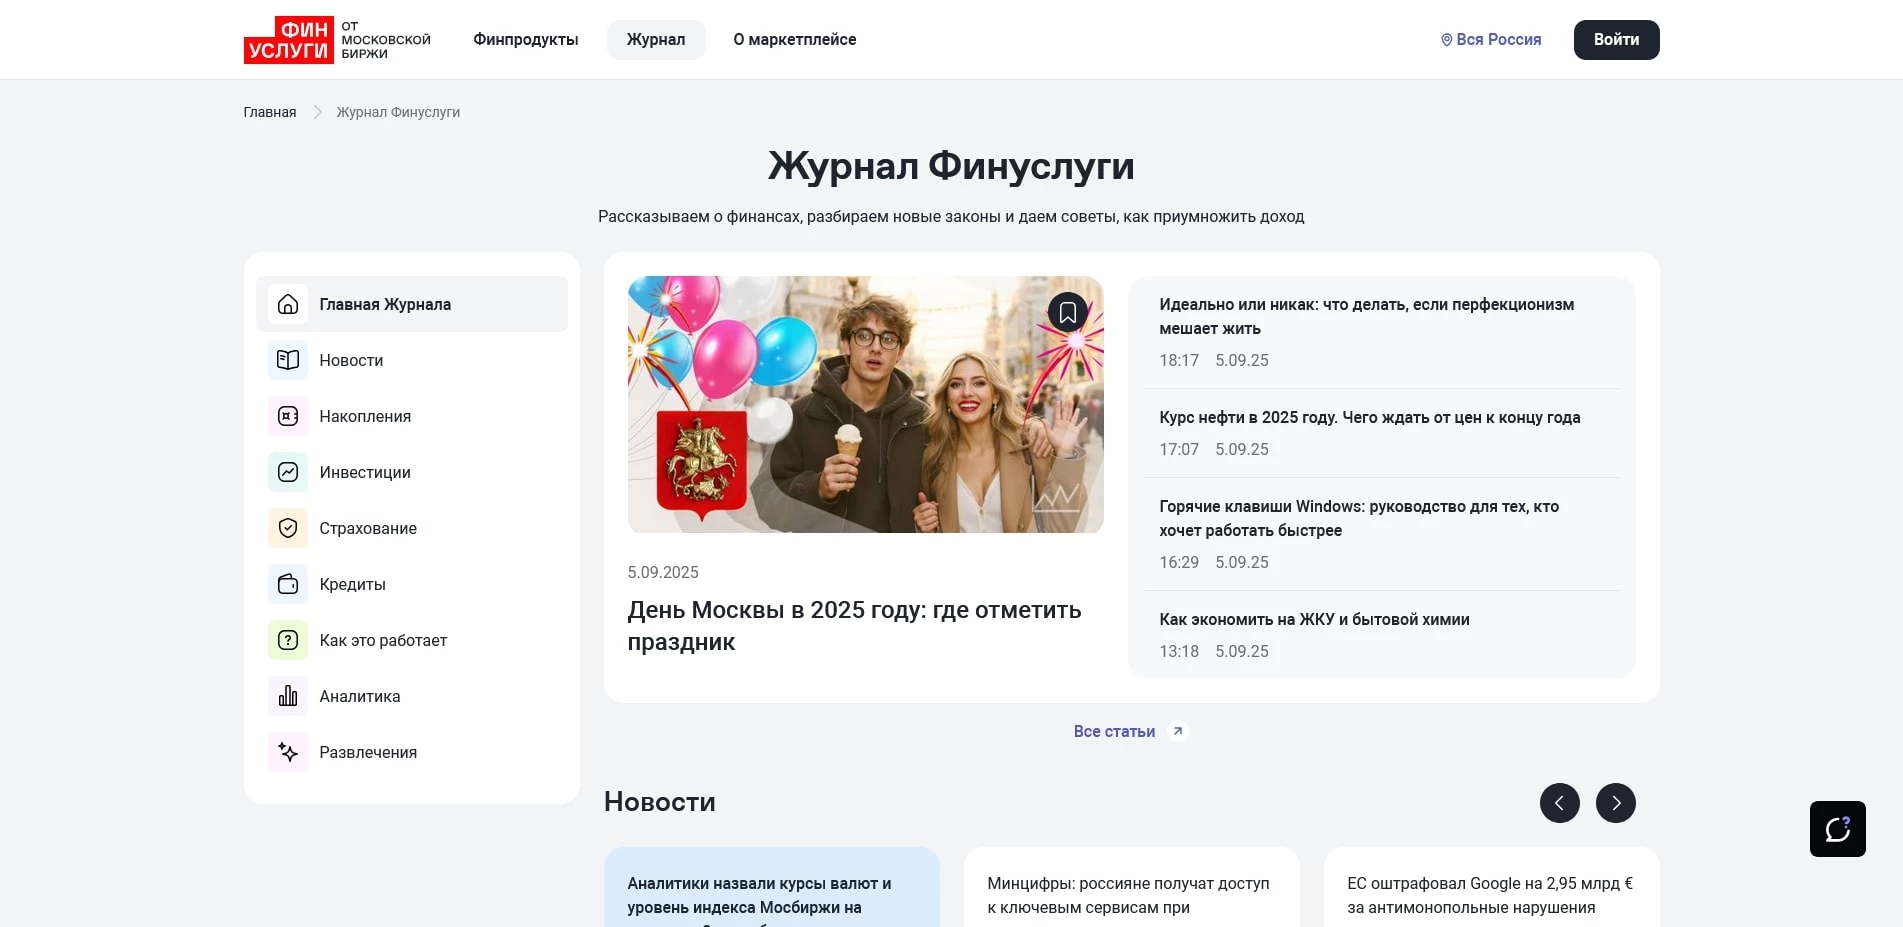Image resolution: width=1903 pixels, height=927 pixels.
Task: Go to Главная via breadcrumb
Action: (269, 111)
